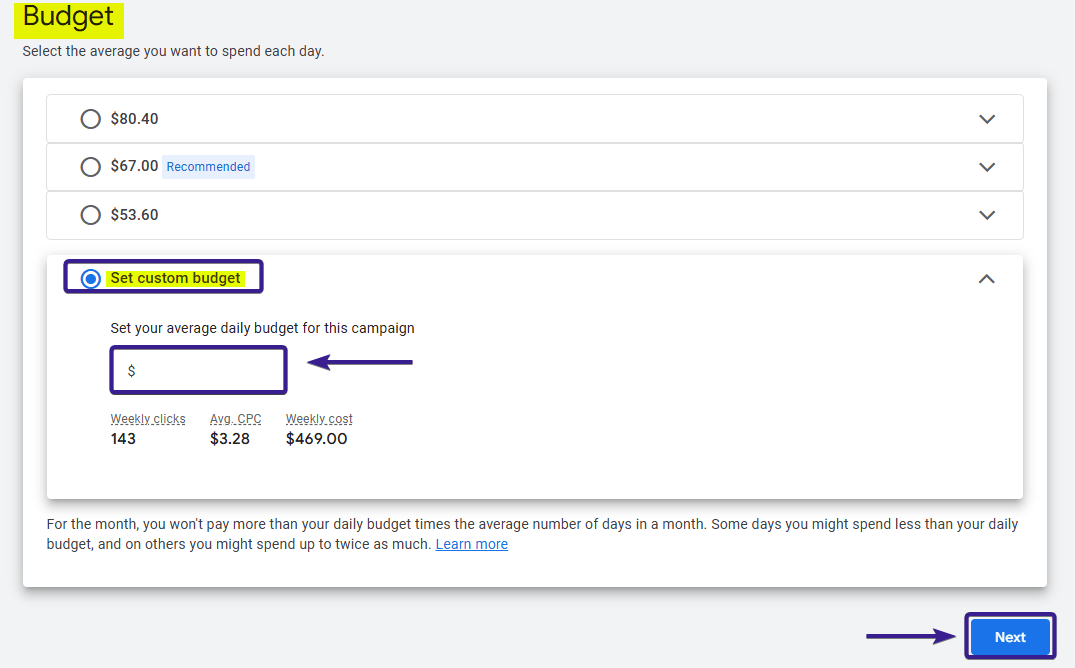Click the 143 weekly clicks value
The image size is (1075, 668).
(123, 439)
